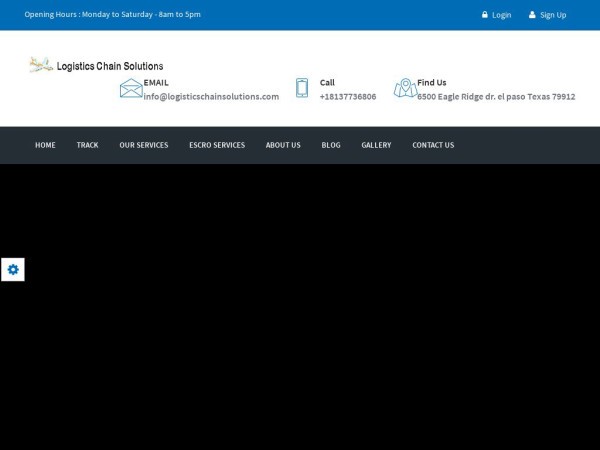600x450 pixels.
Task: Click the map pin Find Us icon
Action: (406, 88)
